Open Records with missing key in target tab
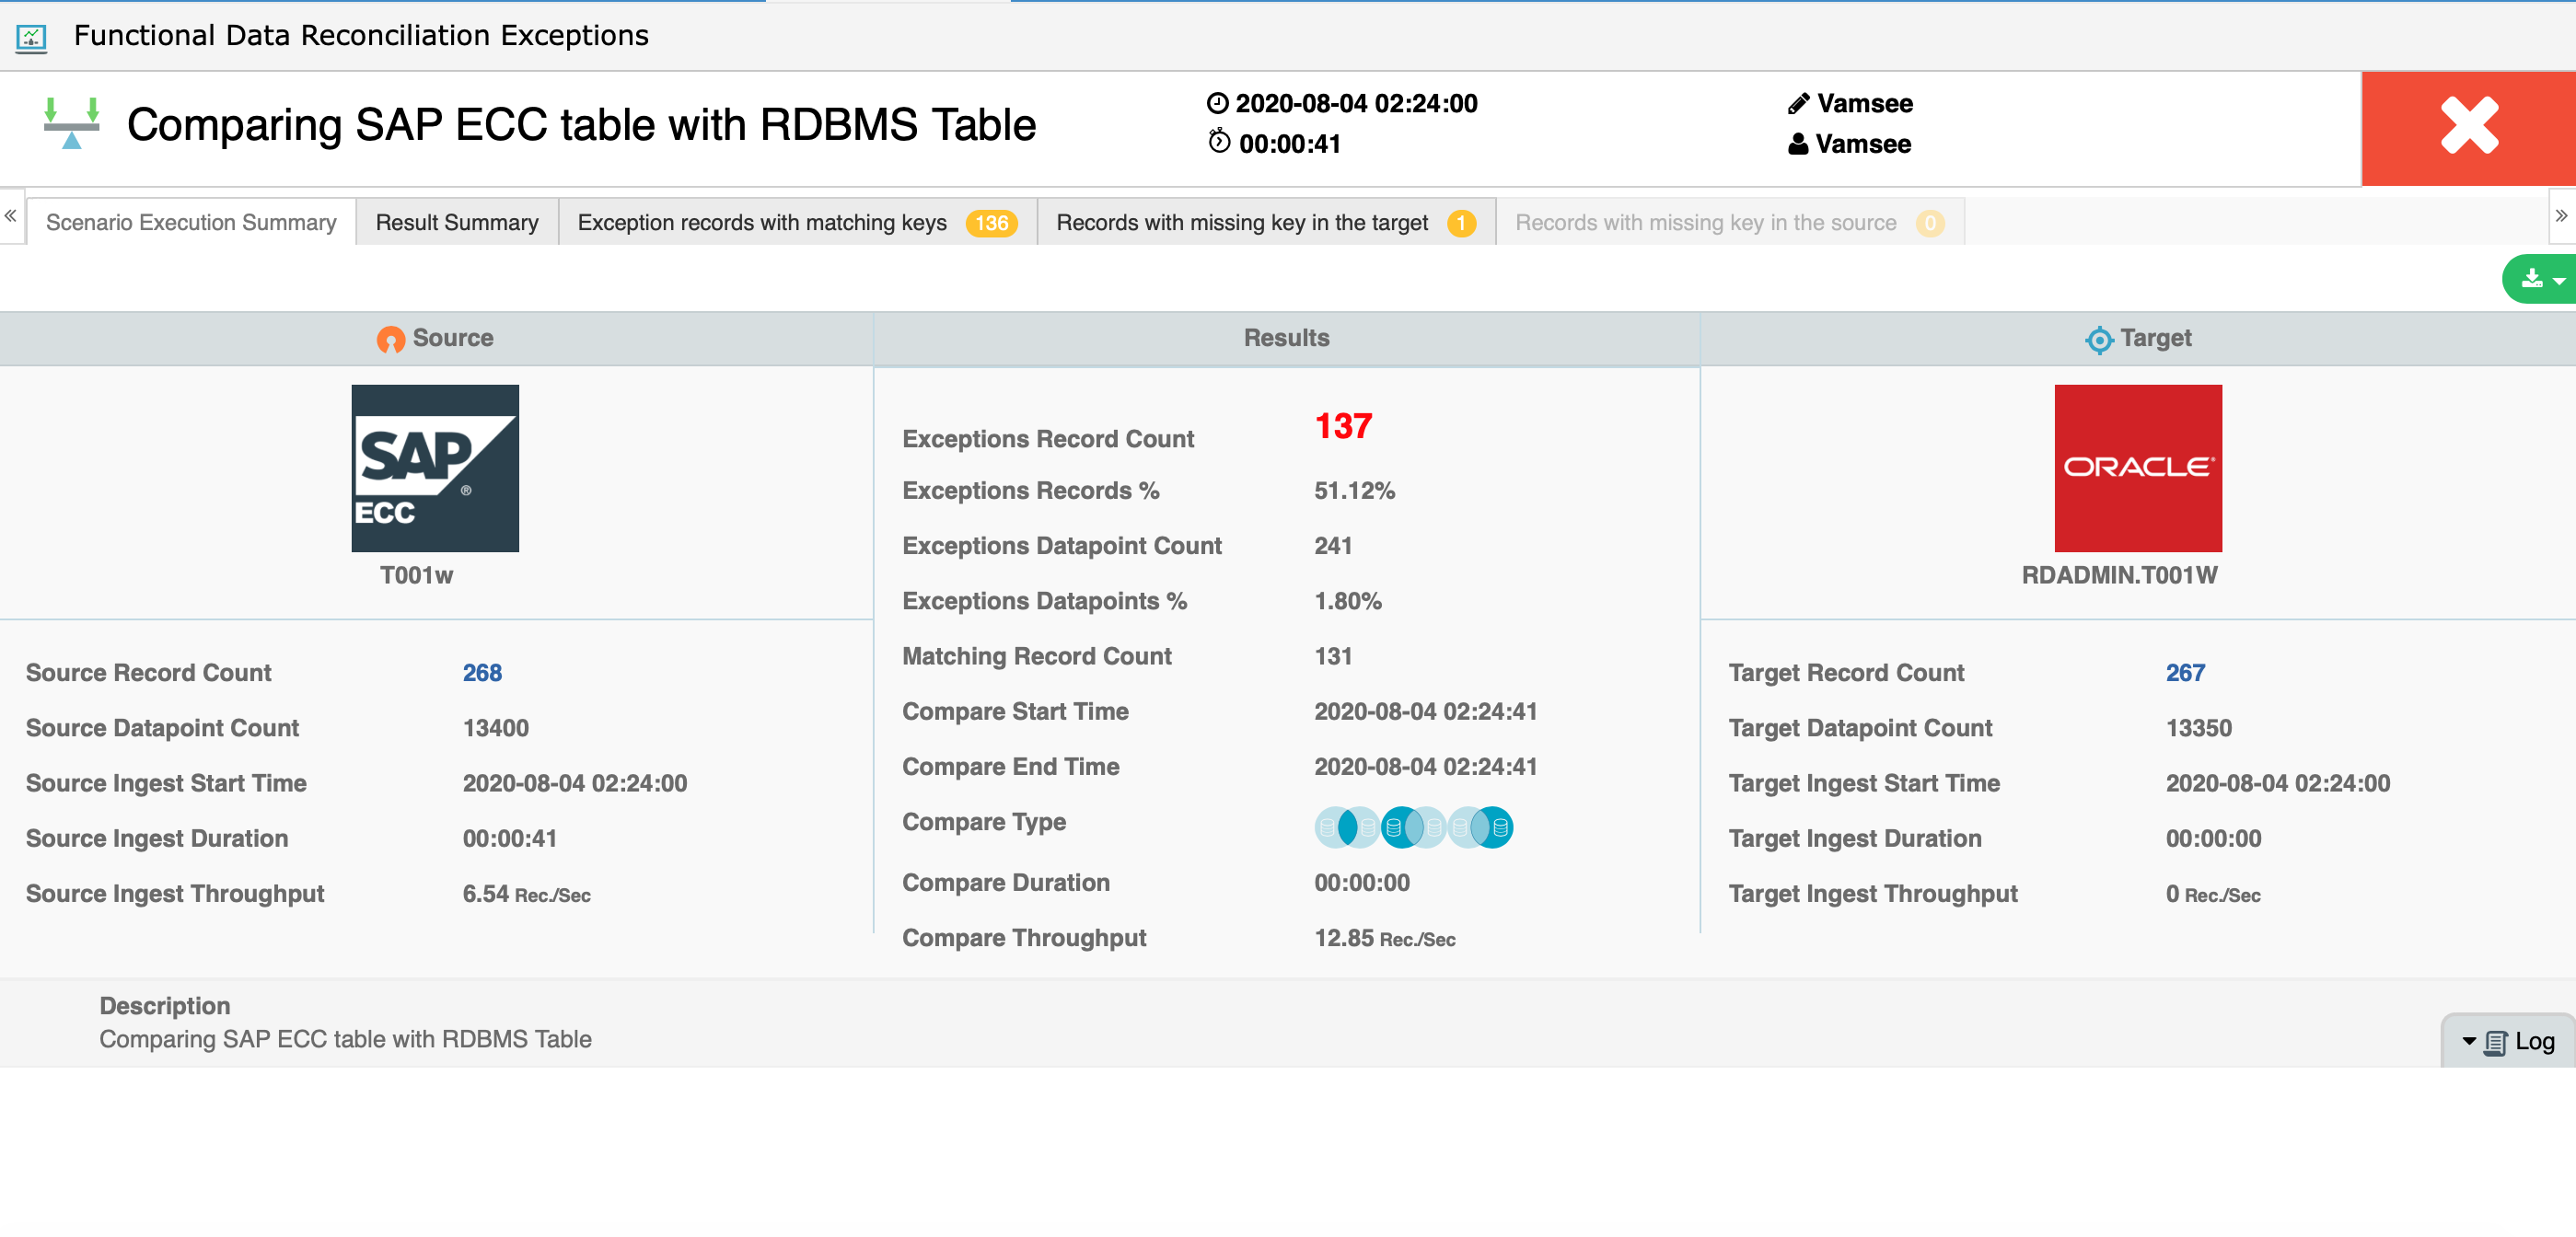2576x1237 pixels. 1264,222
